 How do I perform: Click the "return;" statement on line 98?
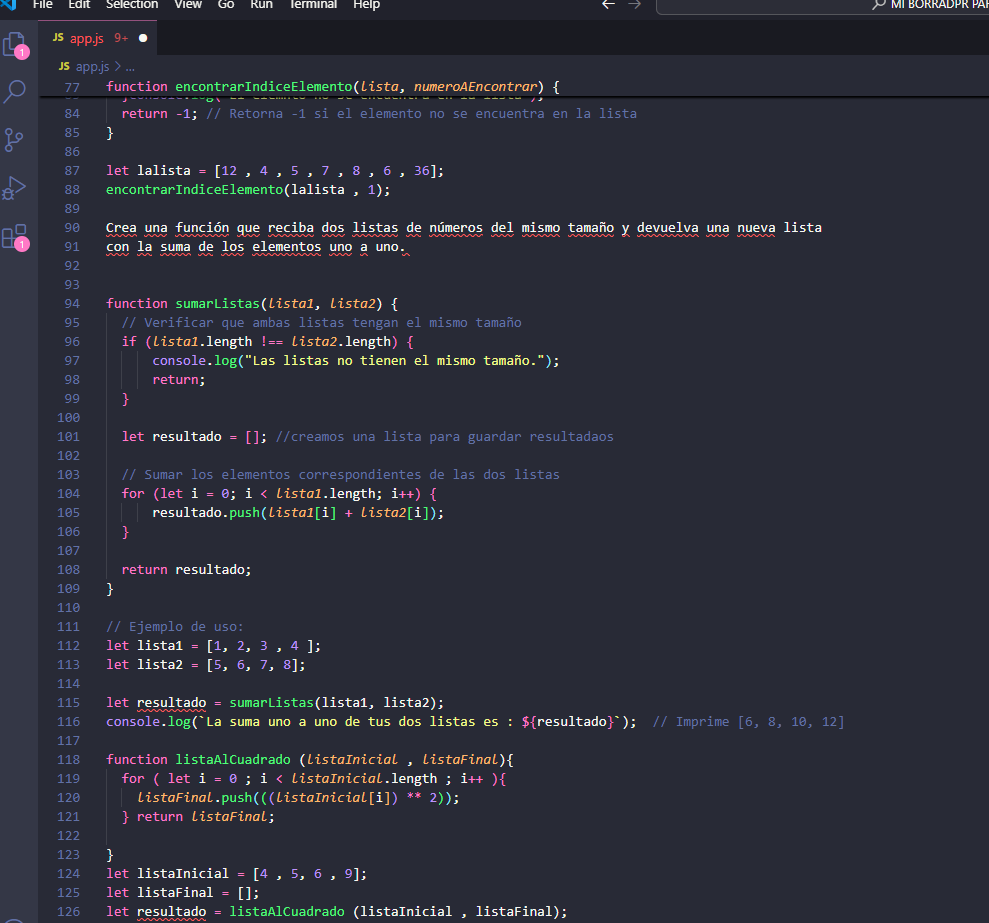[x=178, y=379]
